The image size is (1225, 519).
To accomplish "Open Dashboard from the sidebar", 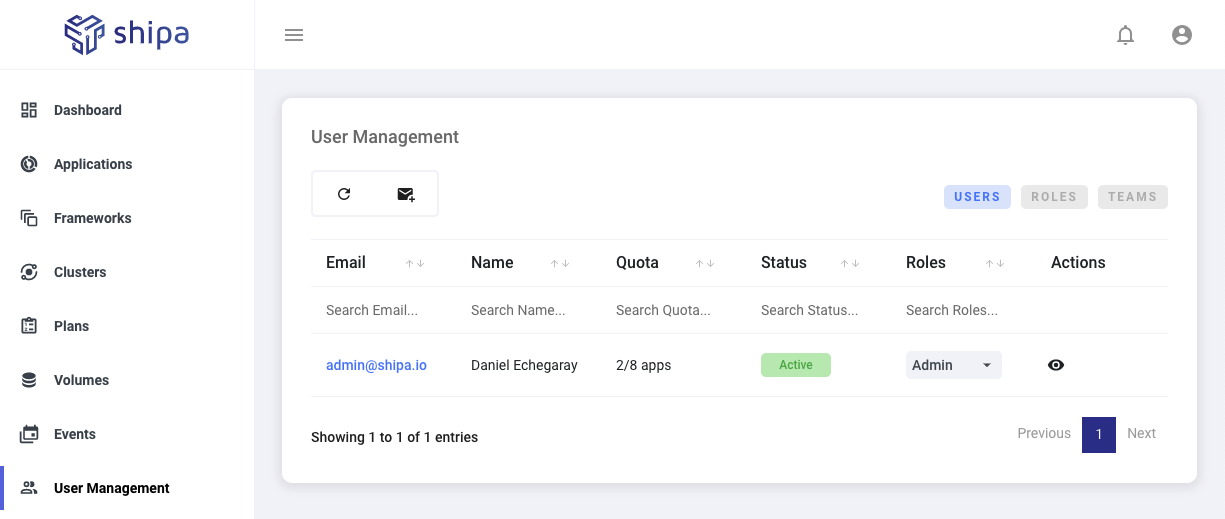I will (x=88, y=110).
